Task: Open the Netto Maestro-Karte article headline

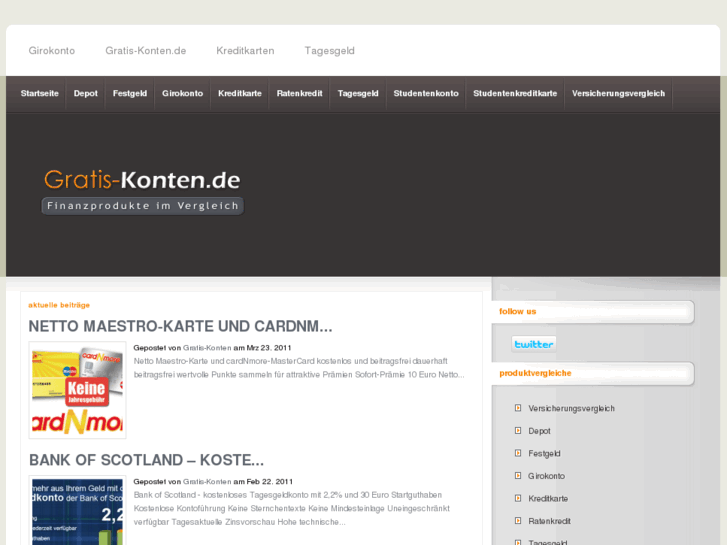Action: [x=180, y=327]
